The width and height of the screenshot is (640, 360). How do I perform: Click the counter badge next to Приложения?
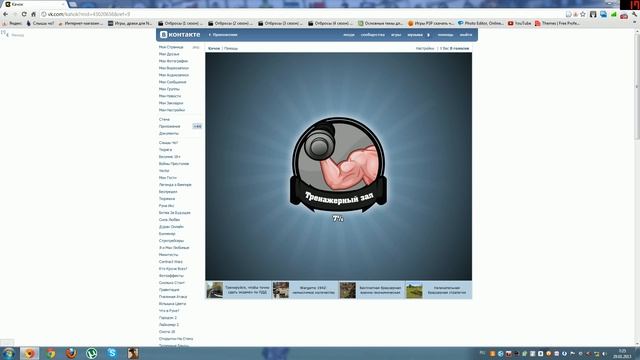[x=197, y=127]
